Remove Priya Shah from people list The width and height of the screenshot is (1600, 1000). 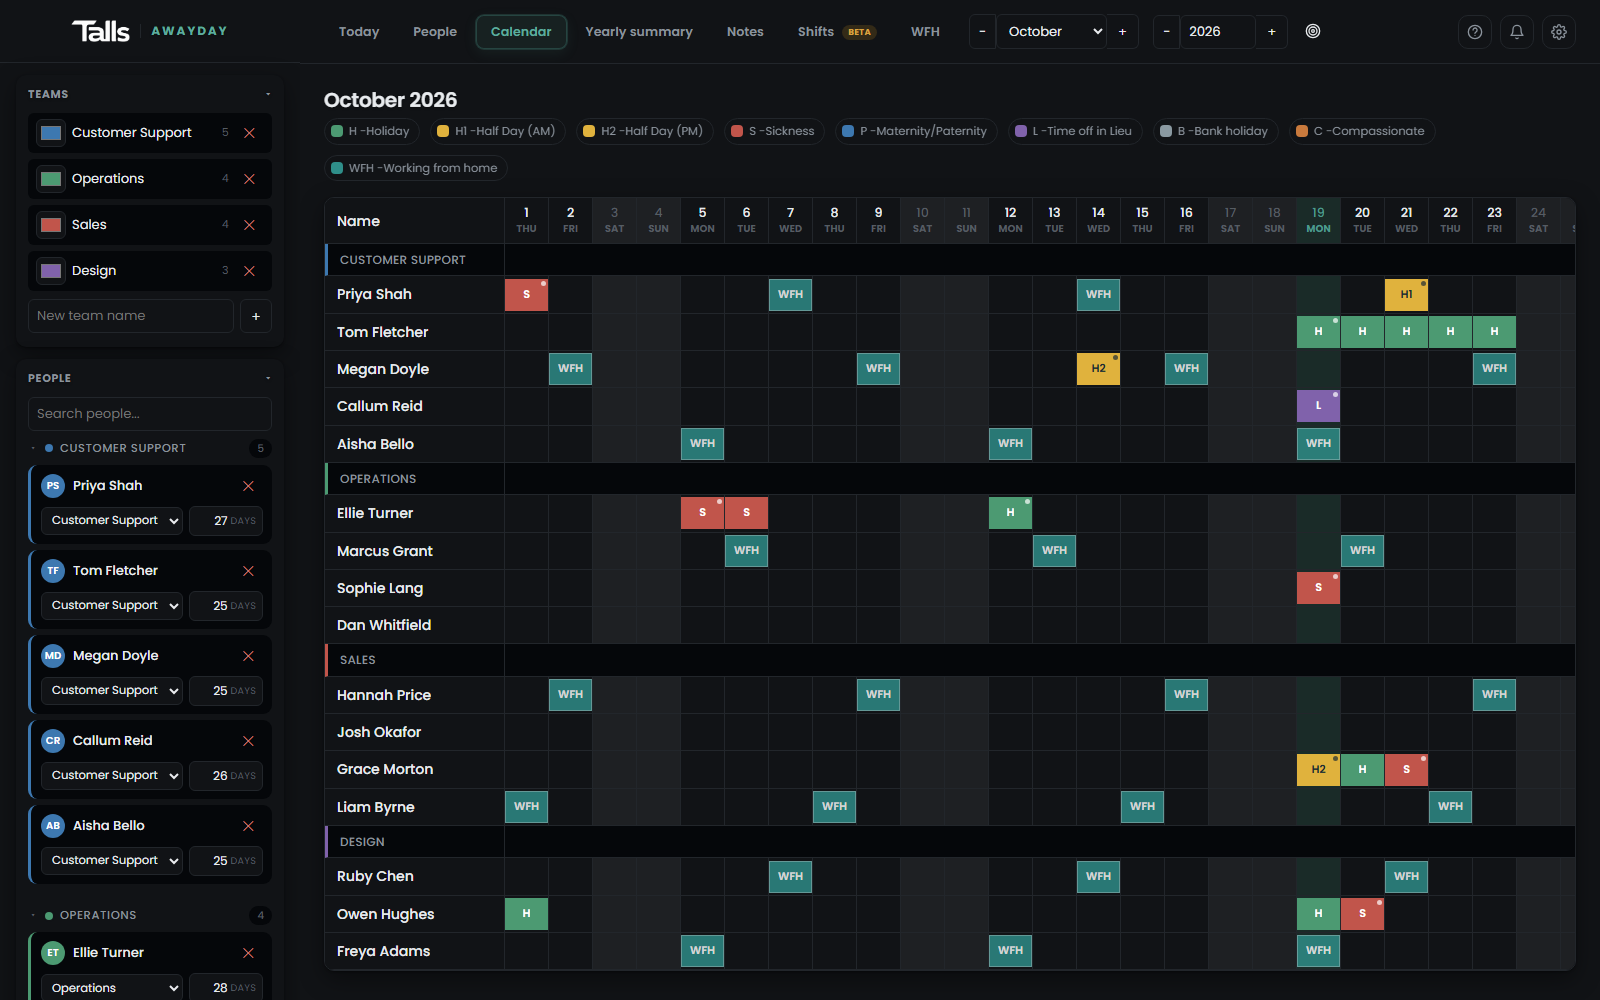tap(249, 486)
